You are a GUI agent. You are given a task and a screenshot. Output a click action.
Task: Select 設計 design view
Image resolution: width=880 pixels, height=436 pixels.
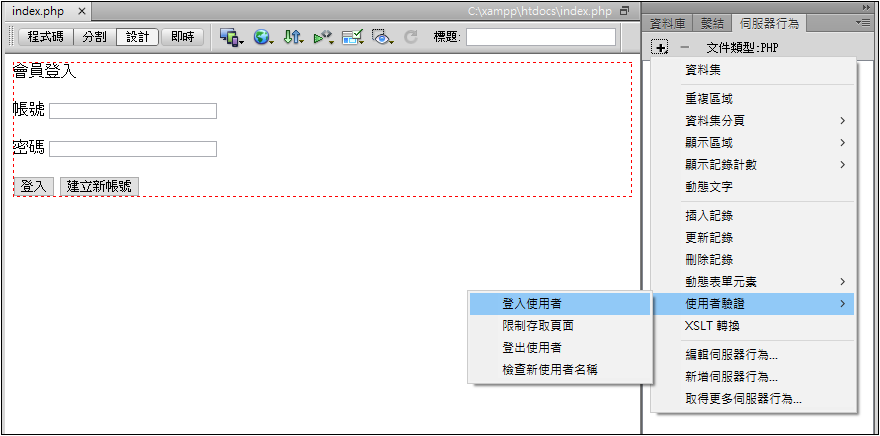click(x=138, y=37)
